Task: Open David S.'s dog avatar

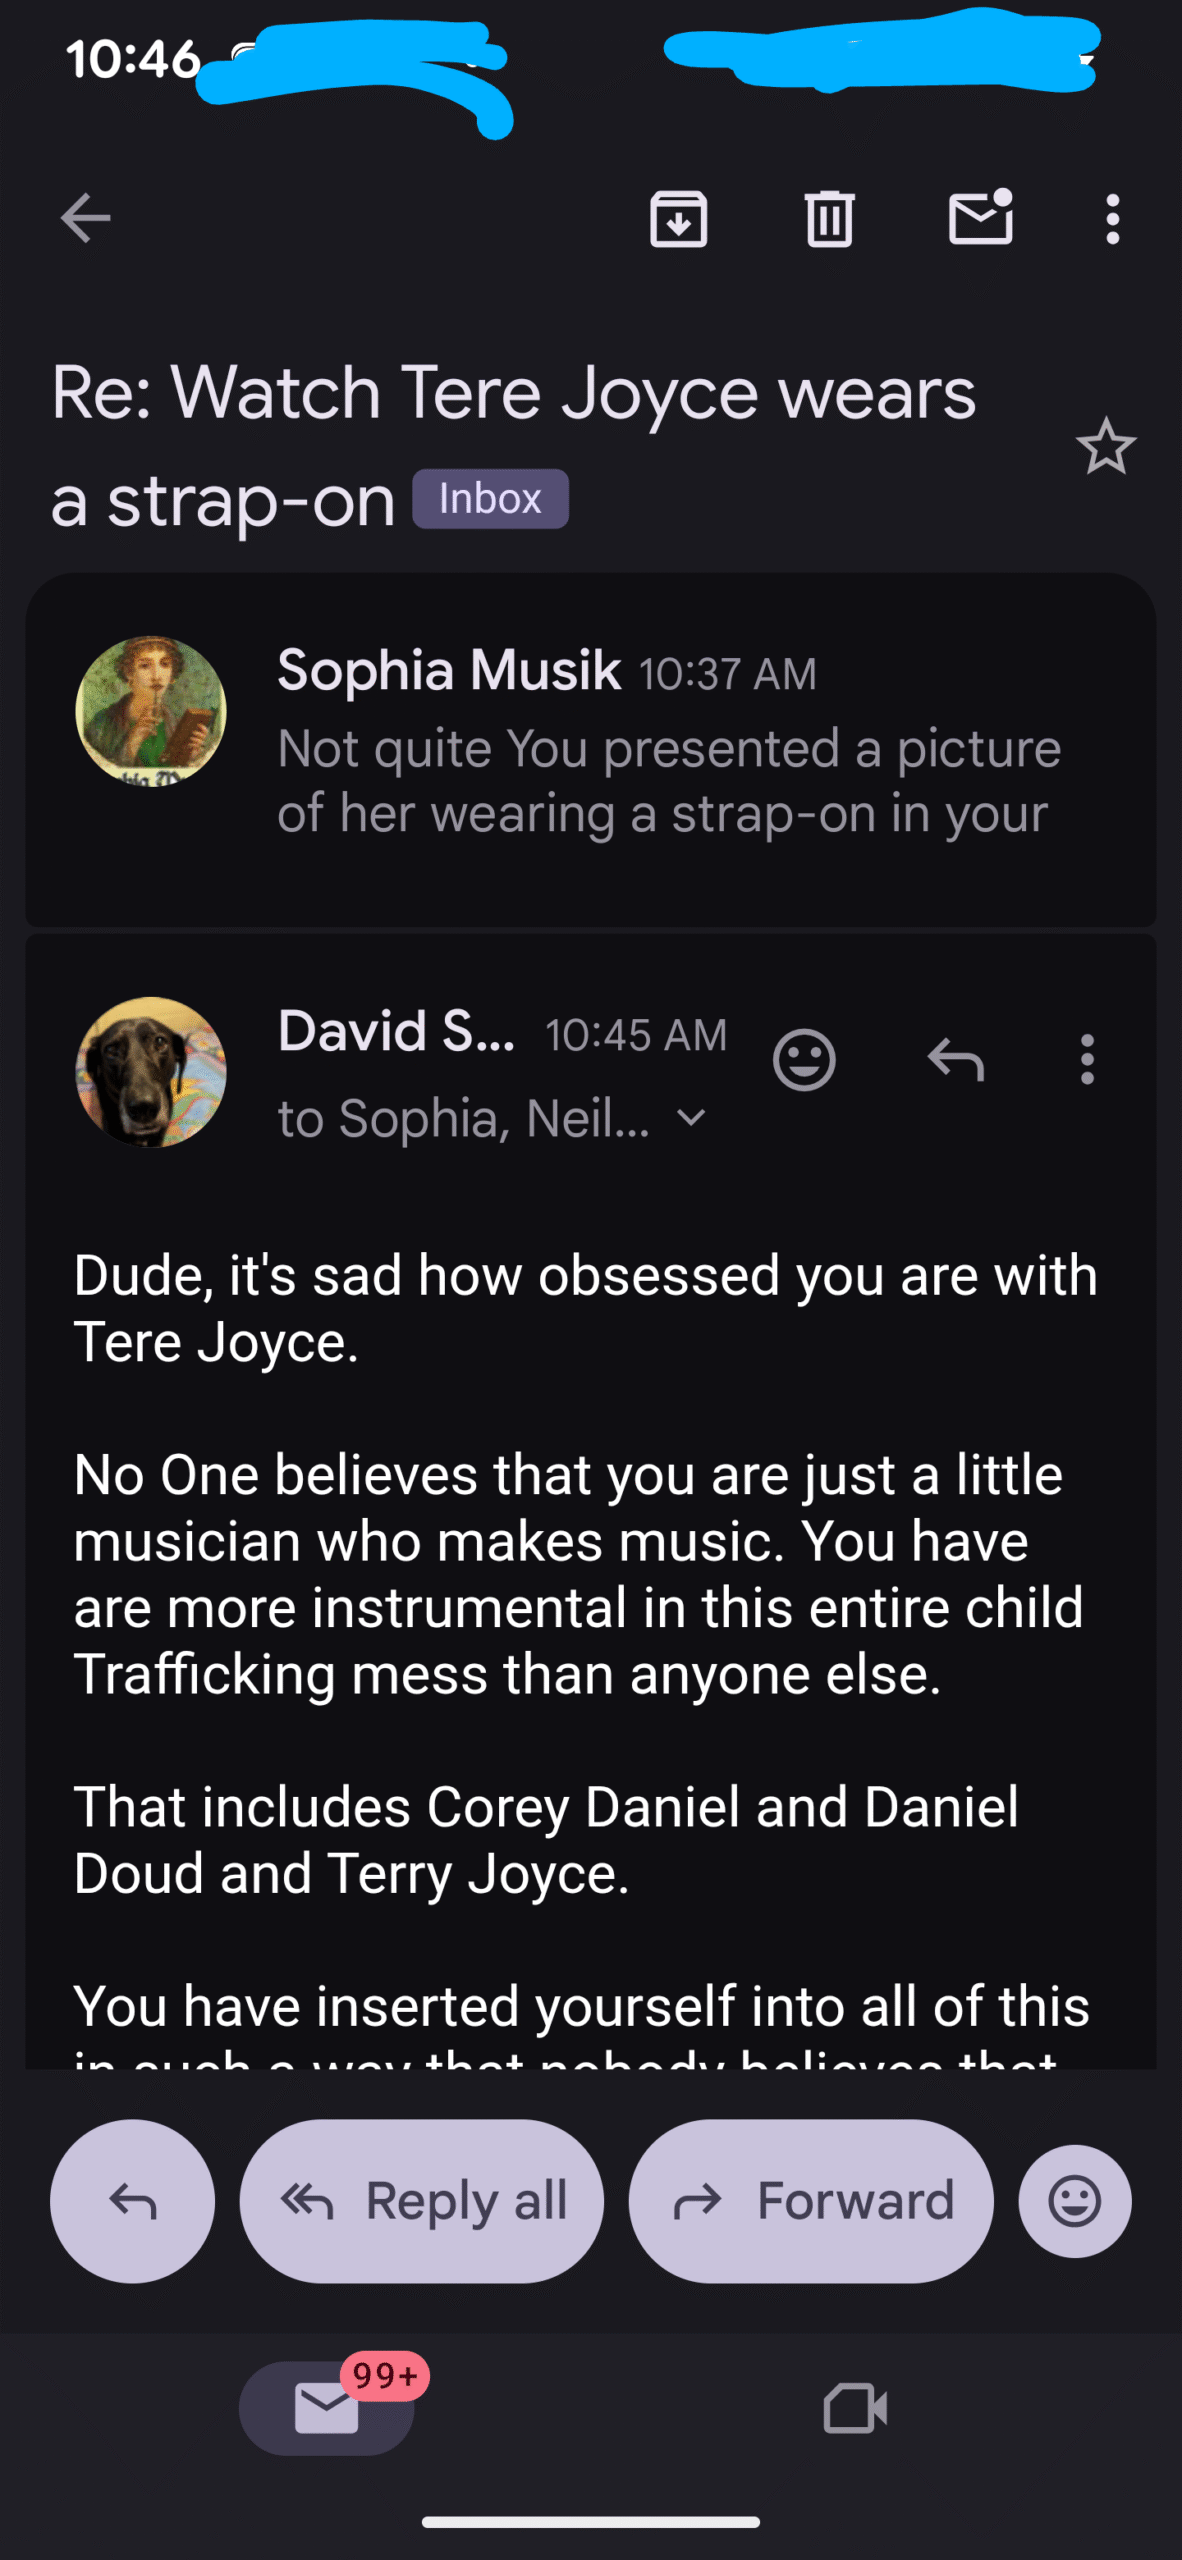Action: (x=151, y=1071)
